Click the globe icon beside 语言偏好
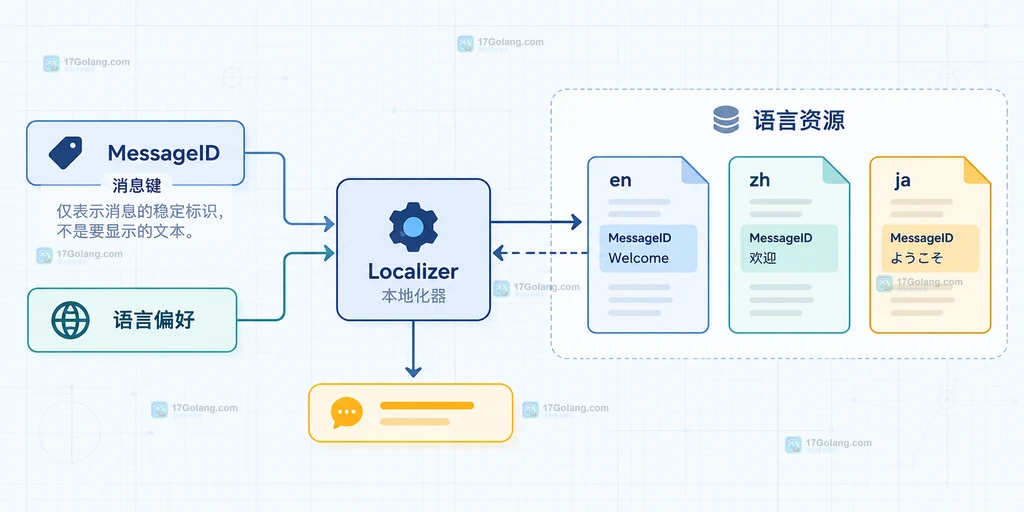Image resolution: width=1024 pixels, height=512 pixels. (70, 320)
